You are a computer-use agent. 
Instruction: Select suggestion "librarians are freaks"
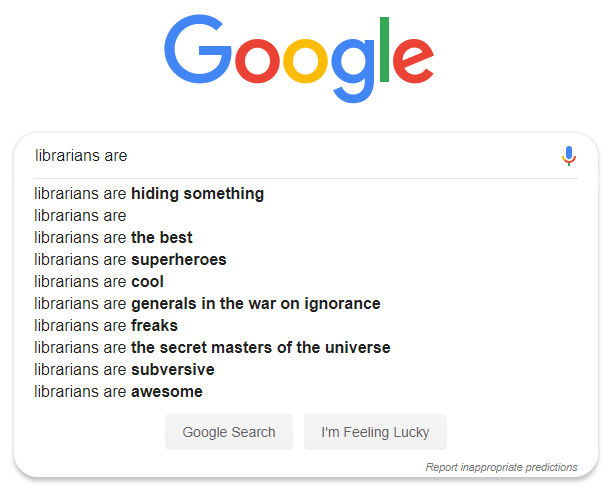click(106, 326)
